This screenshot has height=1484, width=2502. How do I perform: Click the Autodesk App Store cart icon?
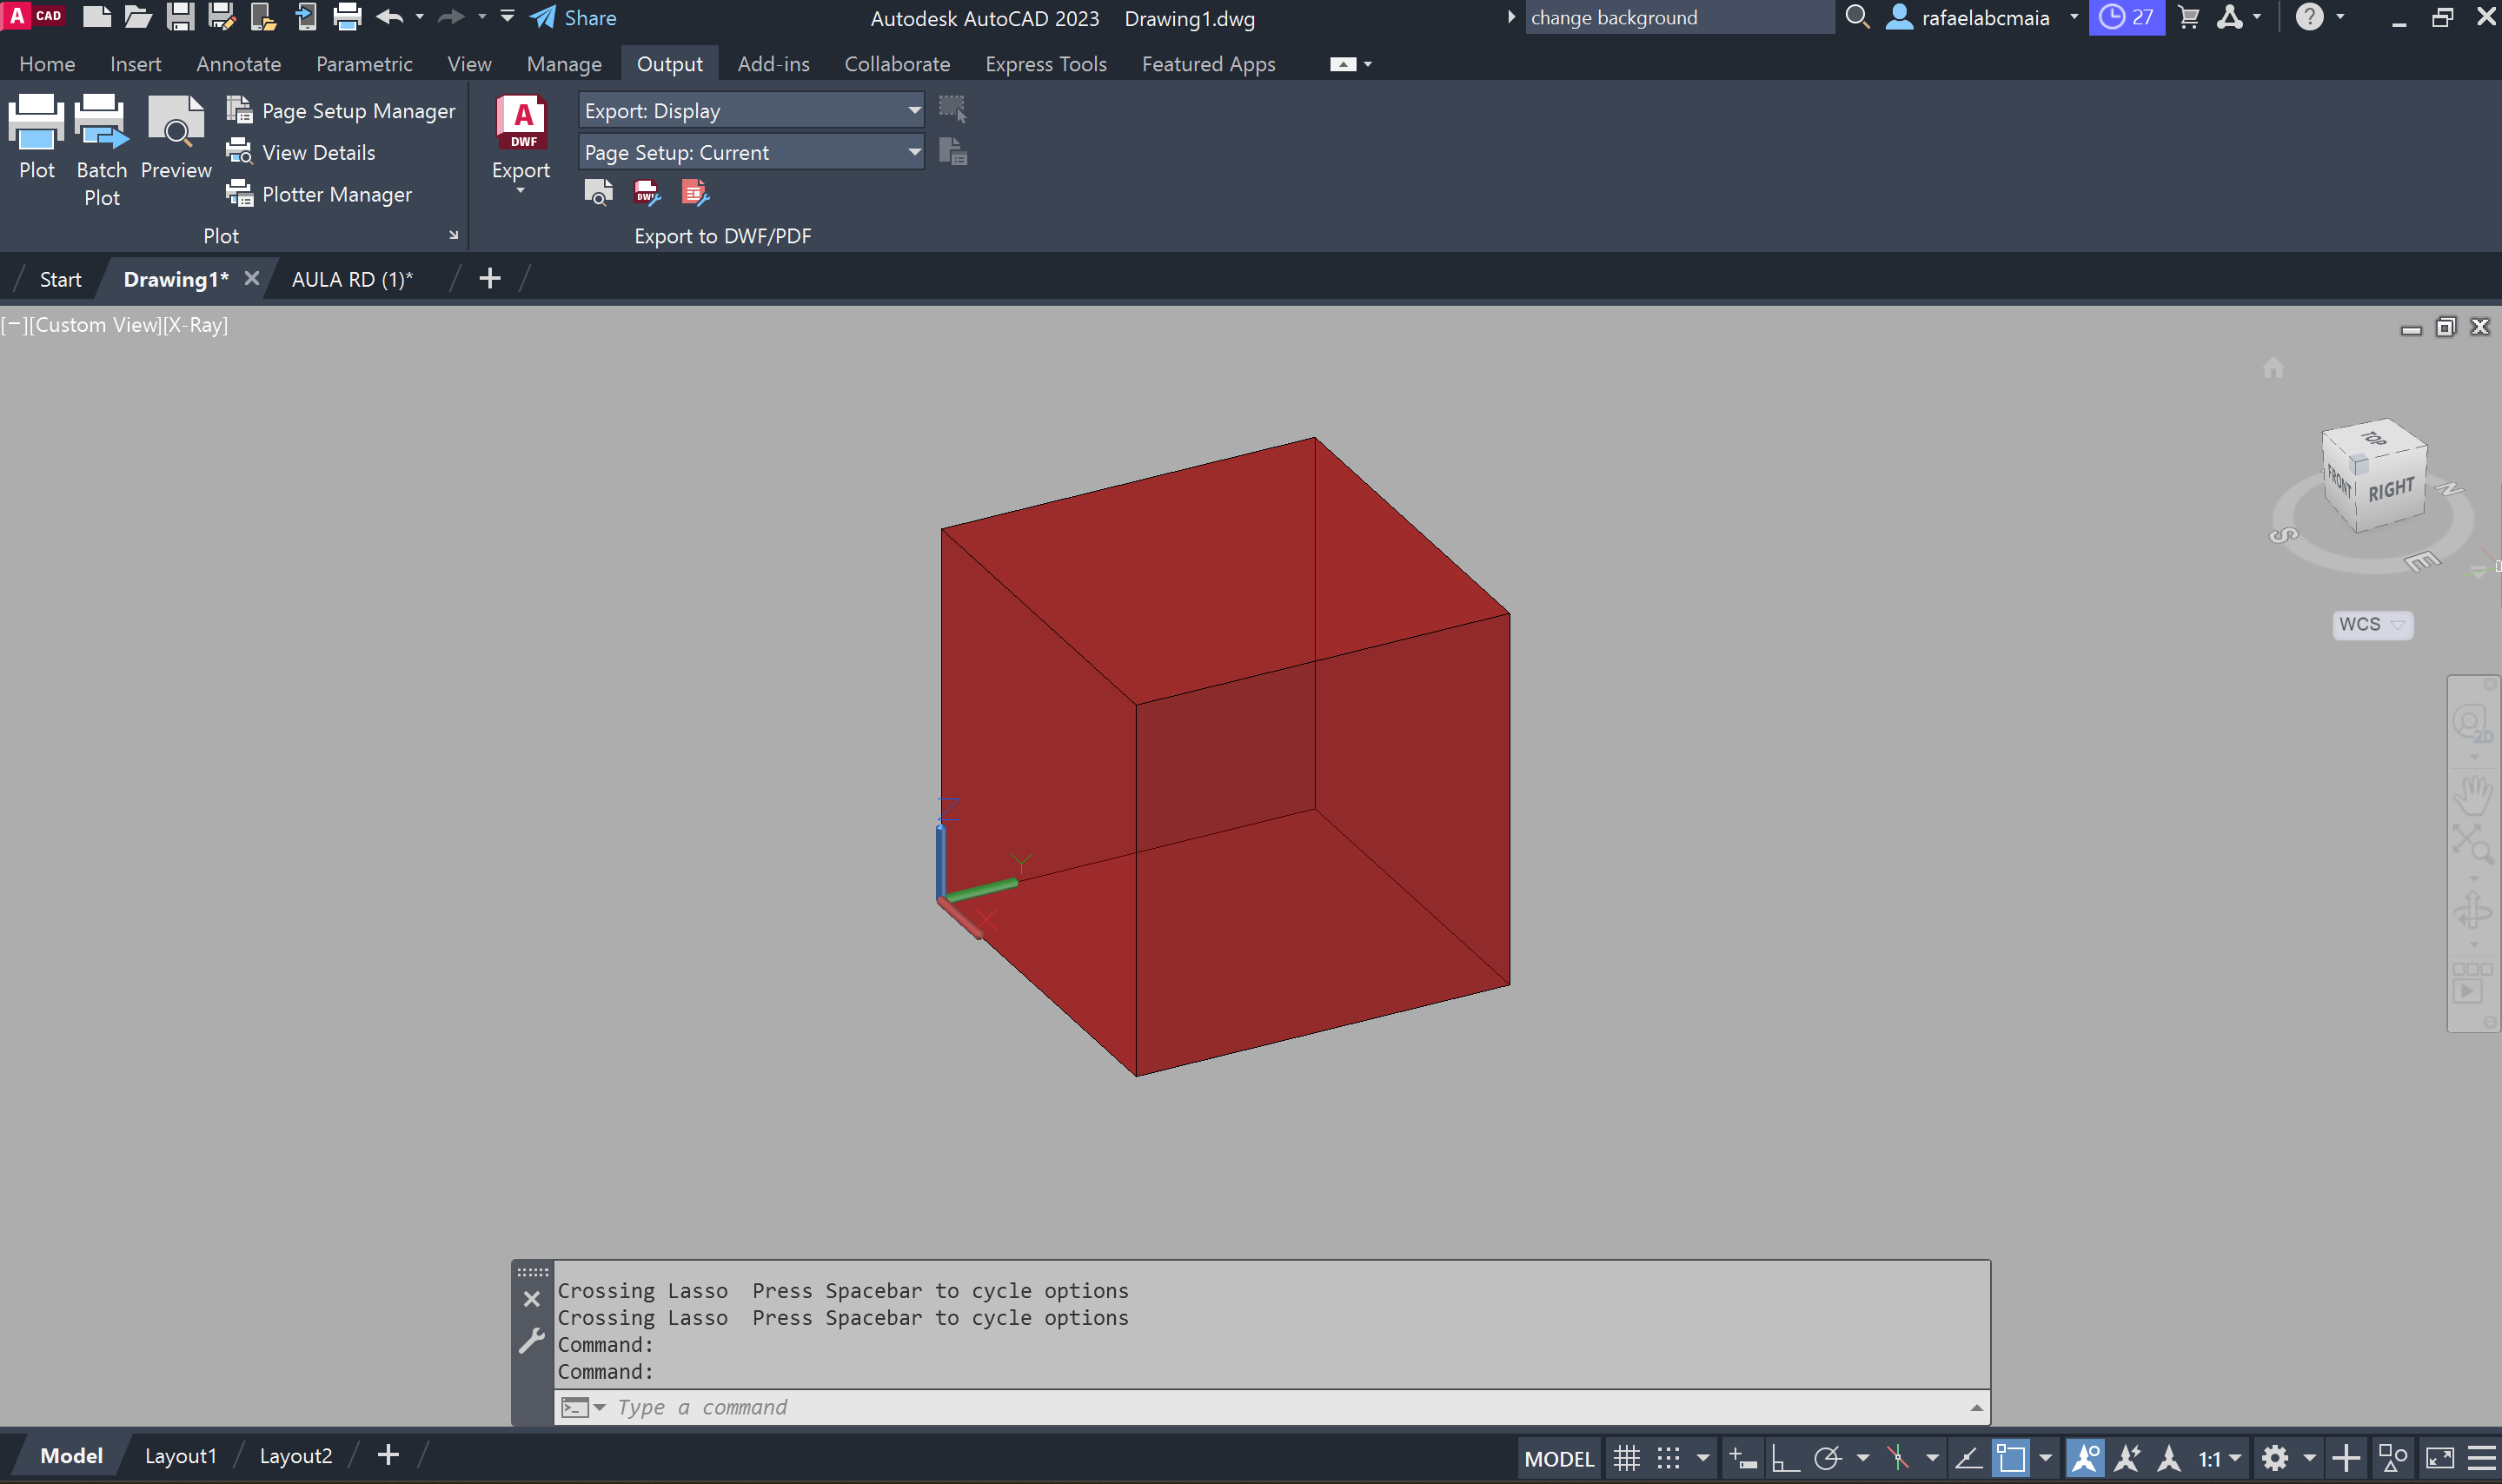point(2189,18)
